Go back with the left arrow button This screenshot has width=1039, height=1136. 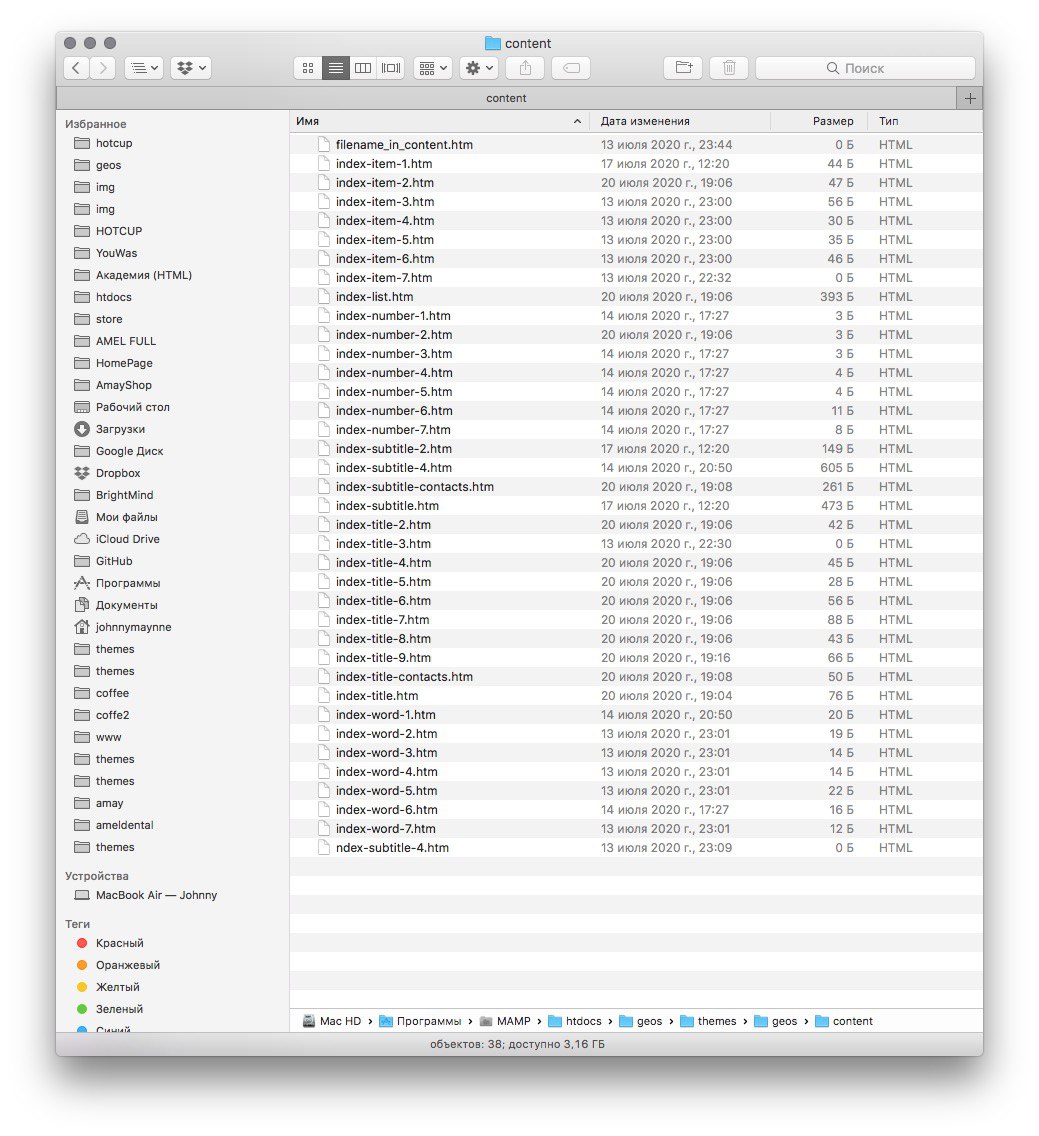pyautogui.click(x=76, y=68)
